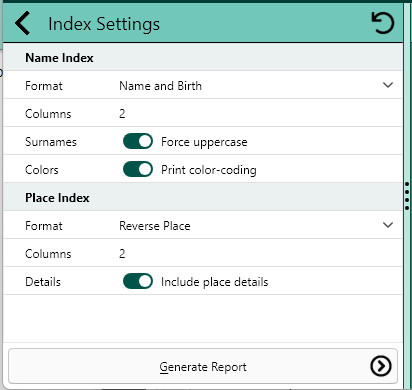Click the Surnames label

(51, 142)
